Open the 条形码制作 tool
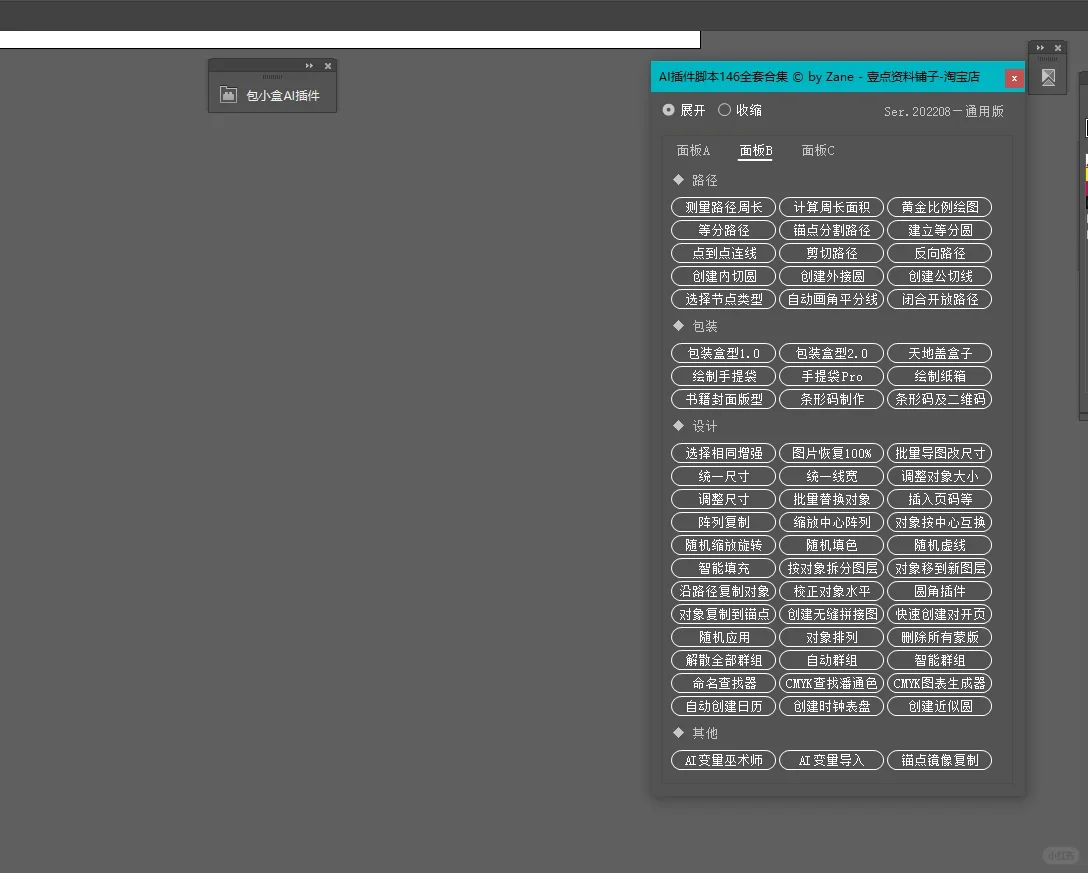The width and height of the screenshot is (1088, 873). pyautogui.click(x=831, y=398)
